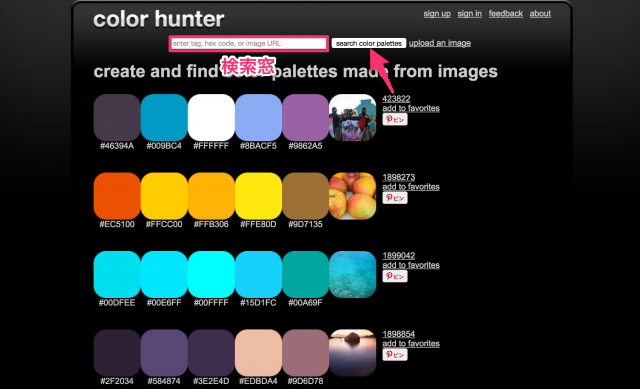This screenshot has width=640, height=389.
Task: Select the #009BC4 color swatch
Action: pyautogui.click(x=164, y=118)
